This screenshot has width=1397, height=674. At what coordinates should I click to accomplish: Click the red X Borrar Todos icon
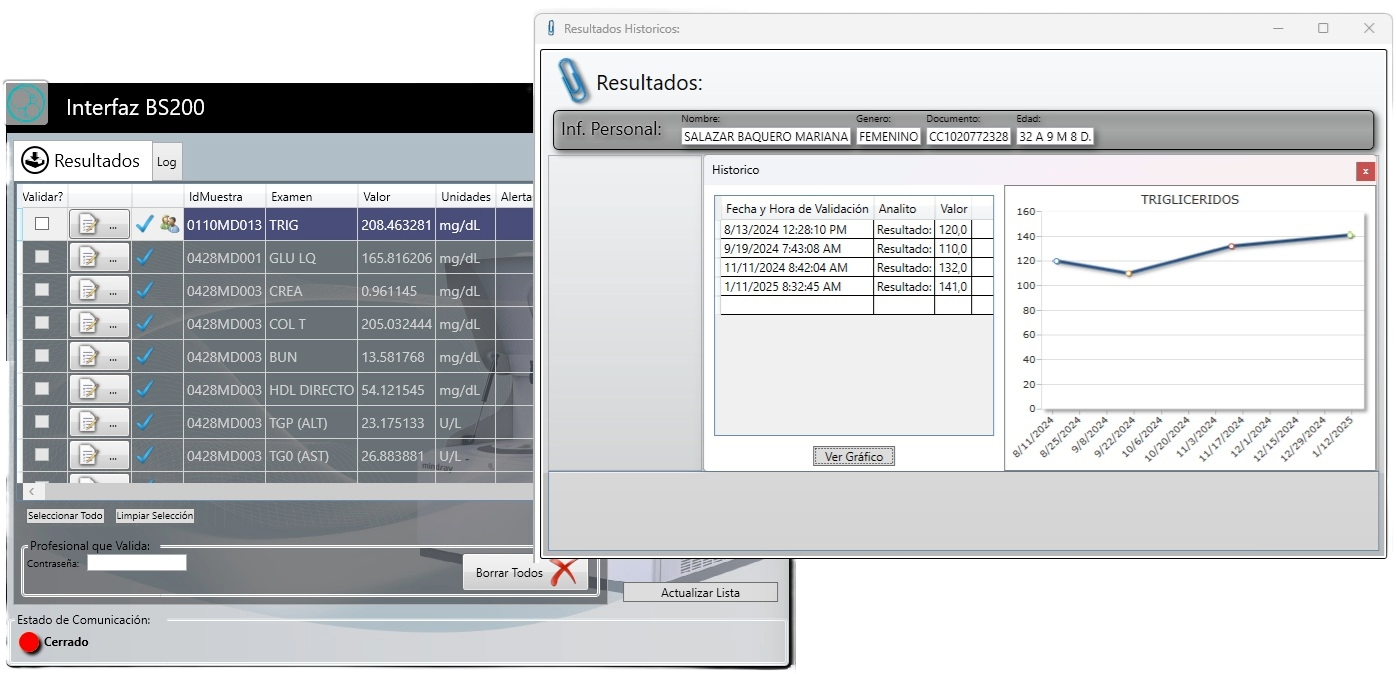point(565,572)
